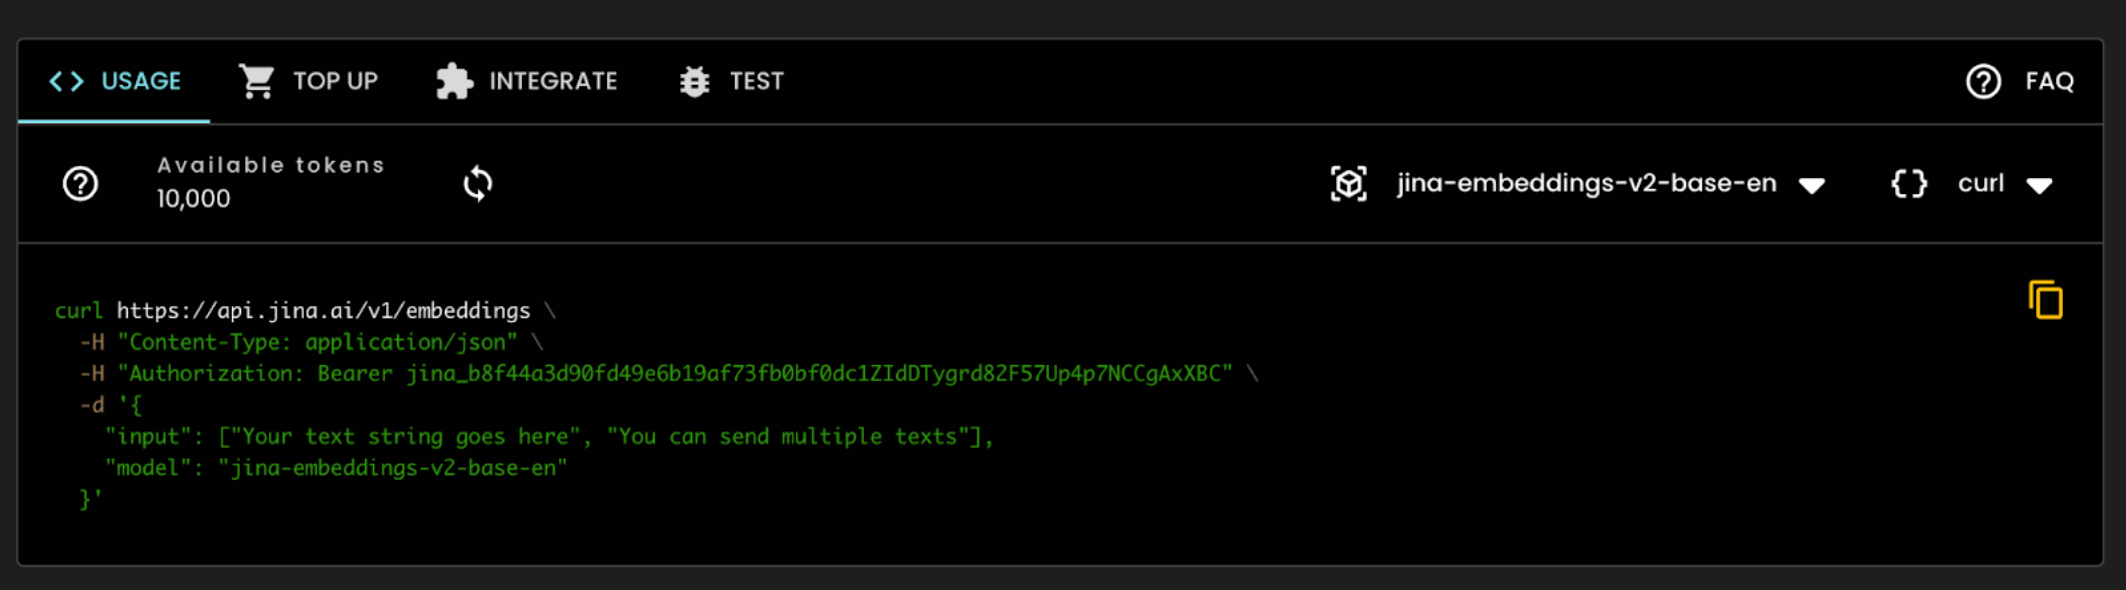The image size is (2126, 590).
Task: Click the Top Up shopping cart icon
Action: pyautogui.click(x=257, y=81)
